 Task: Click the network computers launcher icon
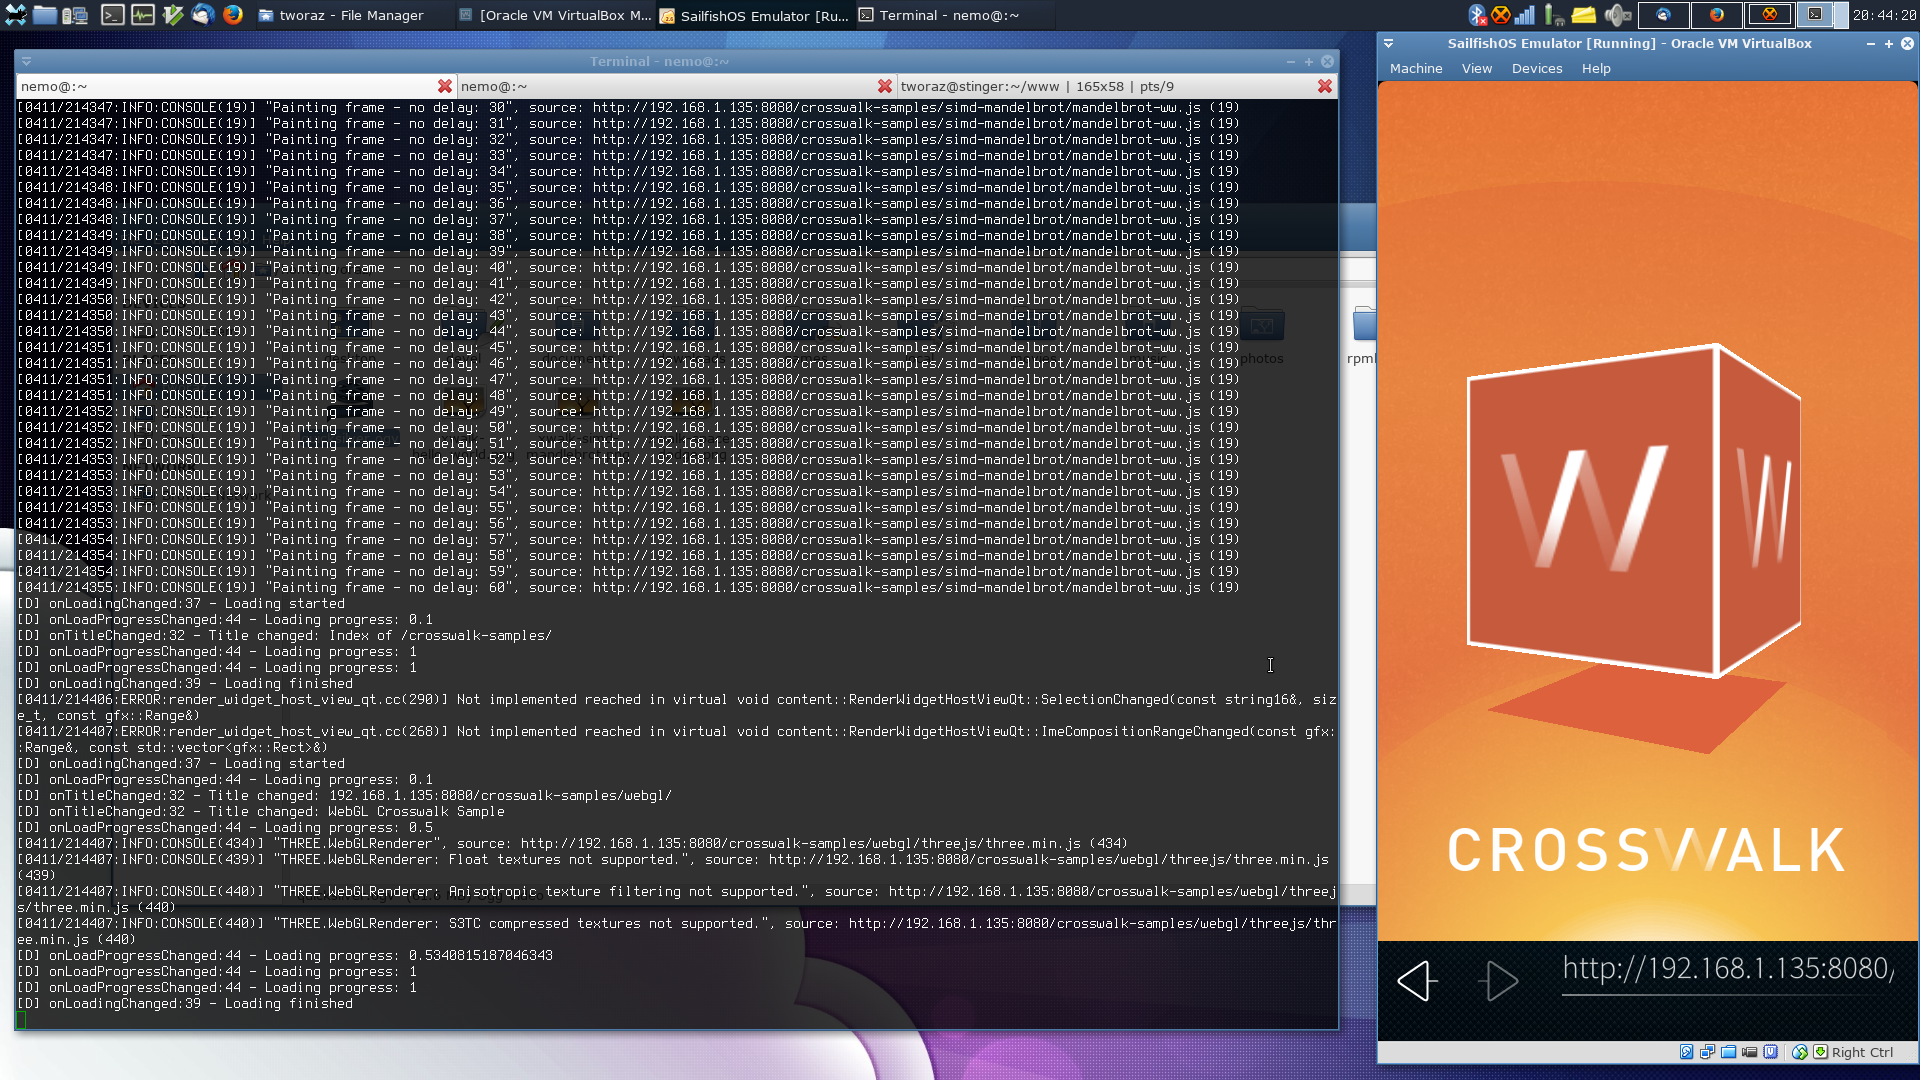pos(76,15)
